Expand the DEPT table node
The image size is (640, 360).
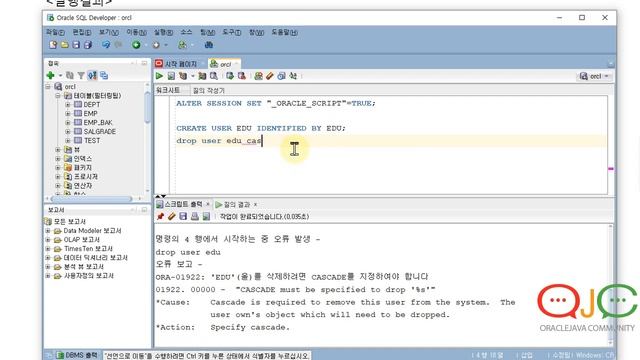[x=68, y=104]
